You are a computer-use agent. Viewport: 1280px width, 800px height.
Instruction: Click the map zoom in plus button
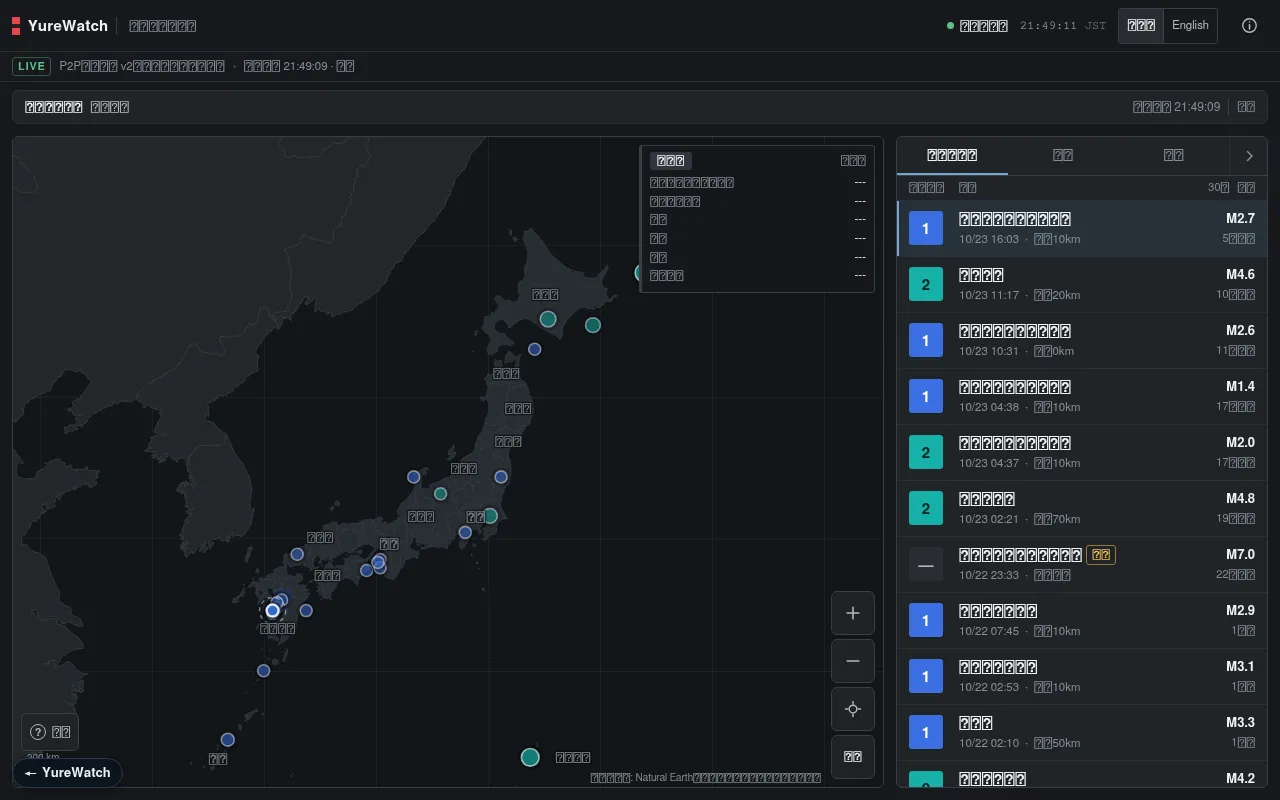click(853, 613)
